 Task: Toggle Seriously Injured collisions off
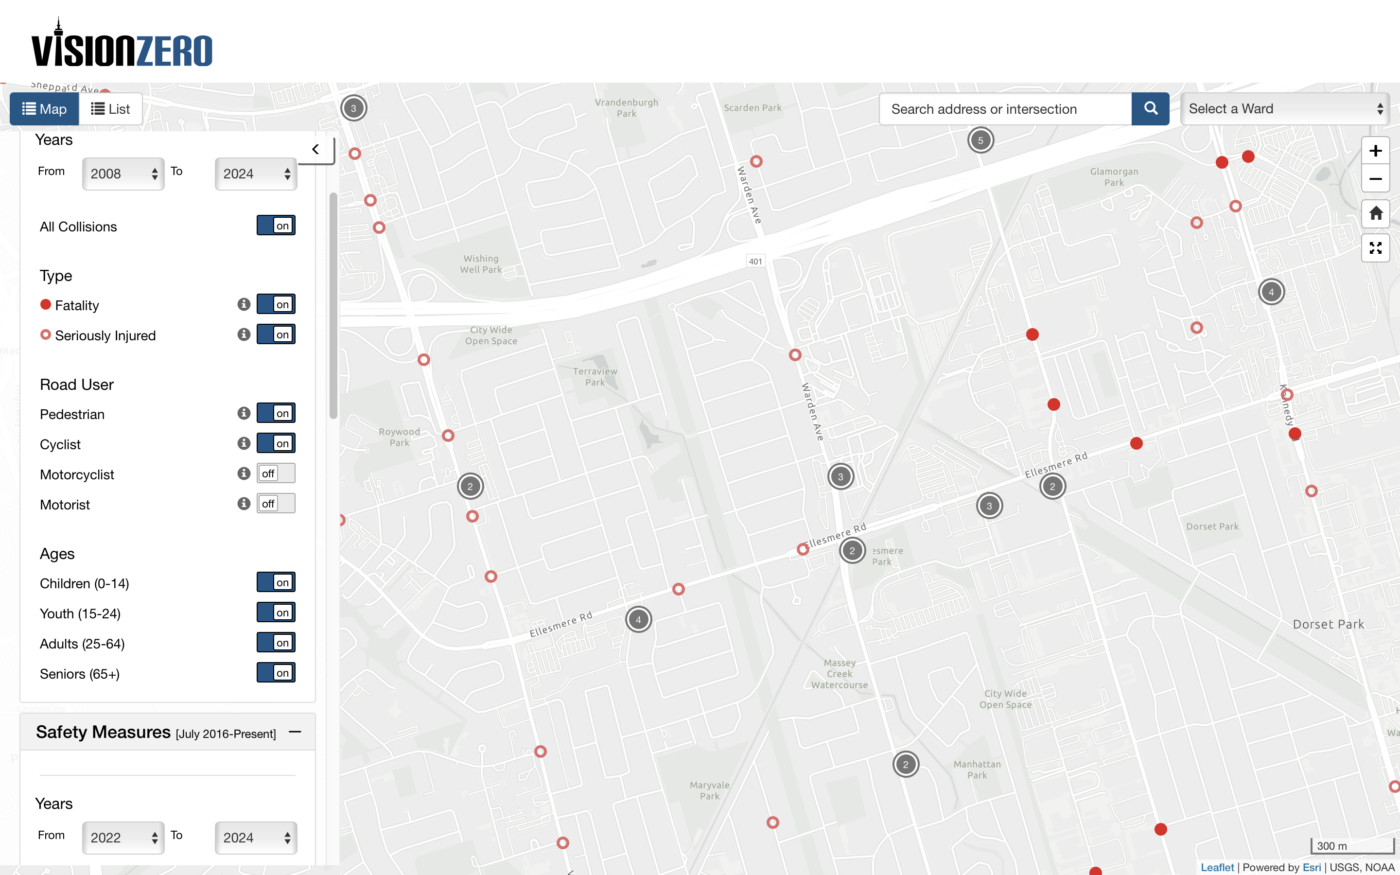pyautogui.click(x=276, y=334)
